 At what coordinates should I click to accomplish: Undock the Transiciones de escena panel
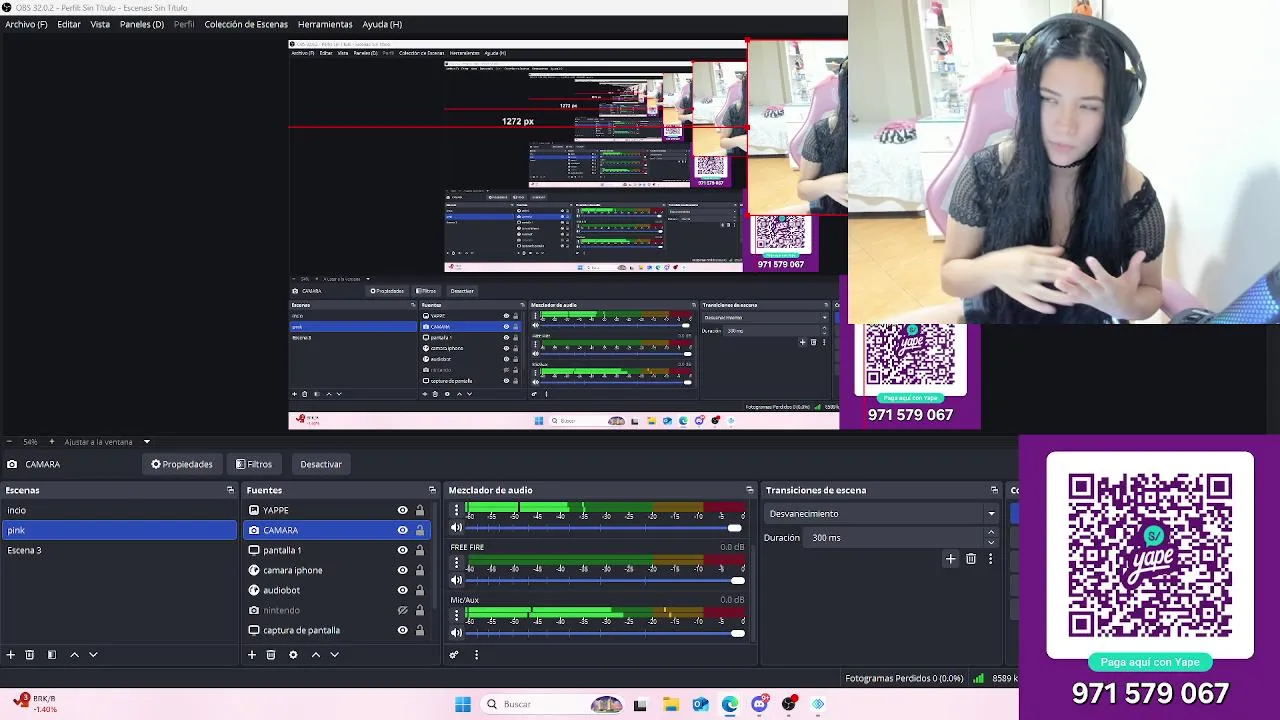point(994,490)
